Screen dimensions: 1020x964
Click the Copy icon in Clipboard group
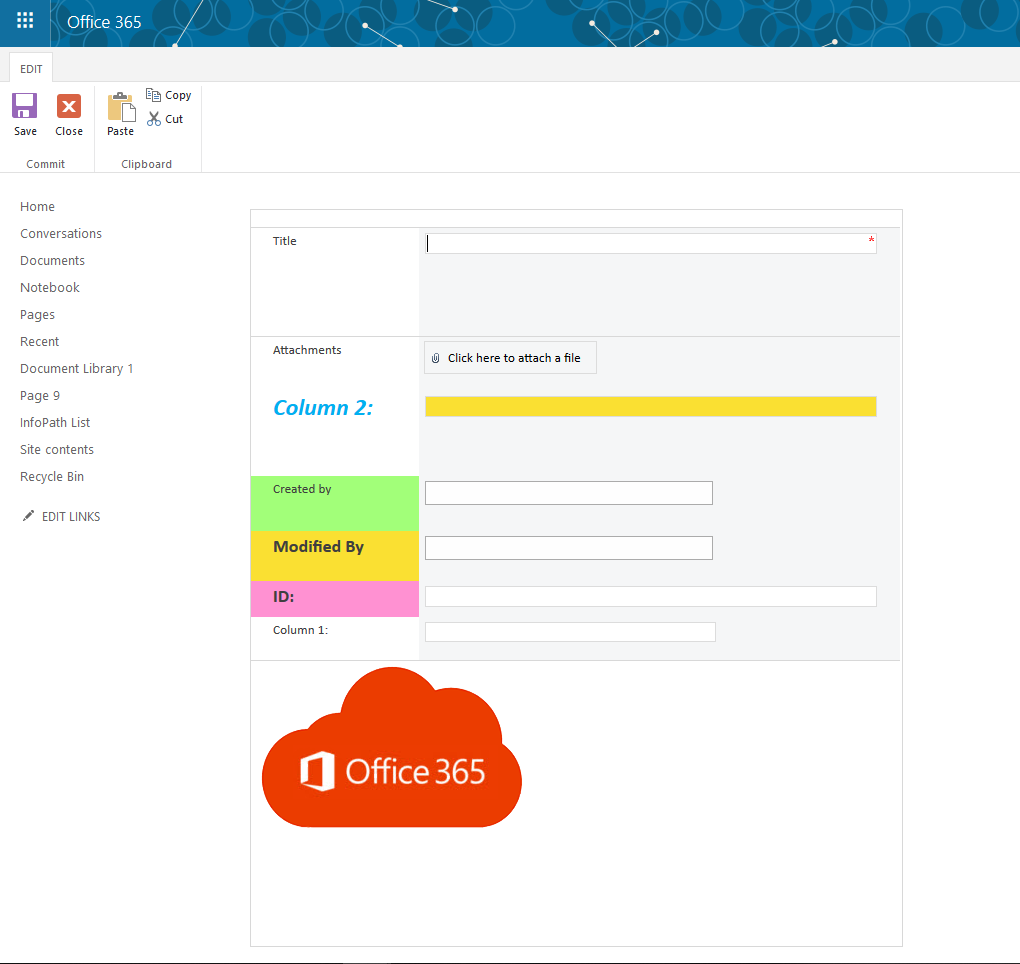(x=153, y=95)
